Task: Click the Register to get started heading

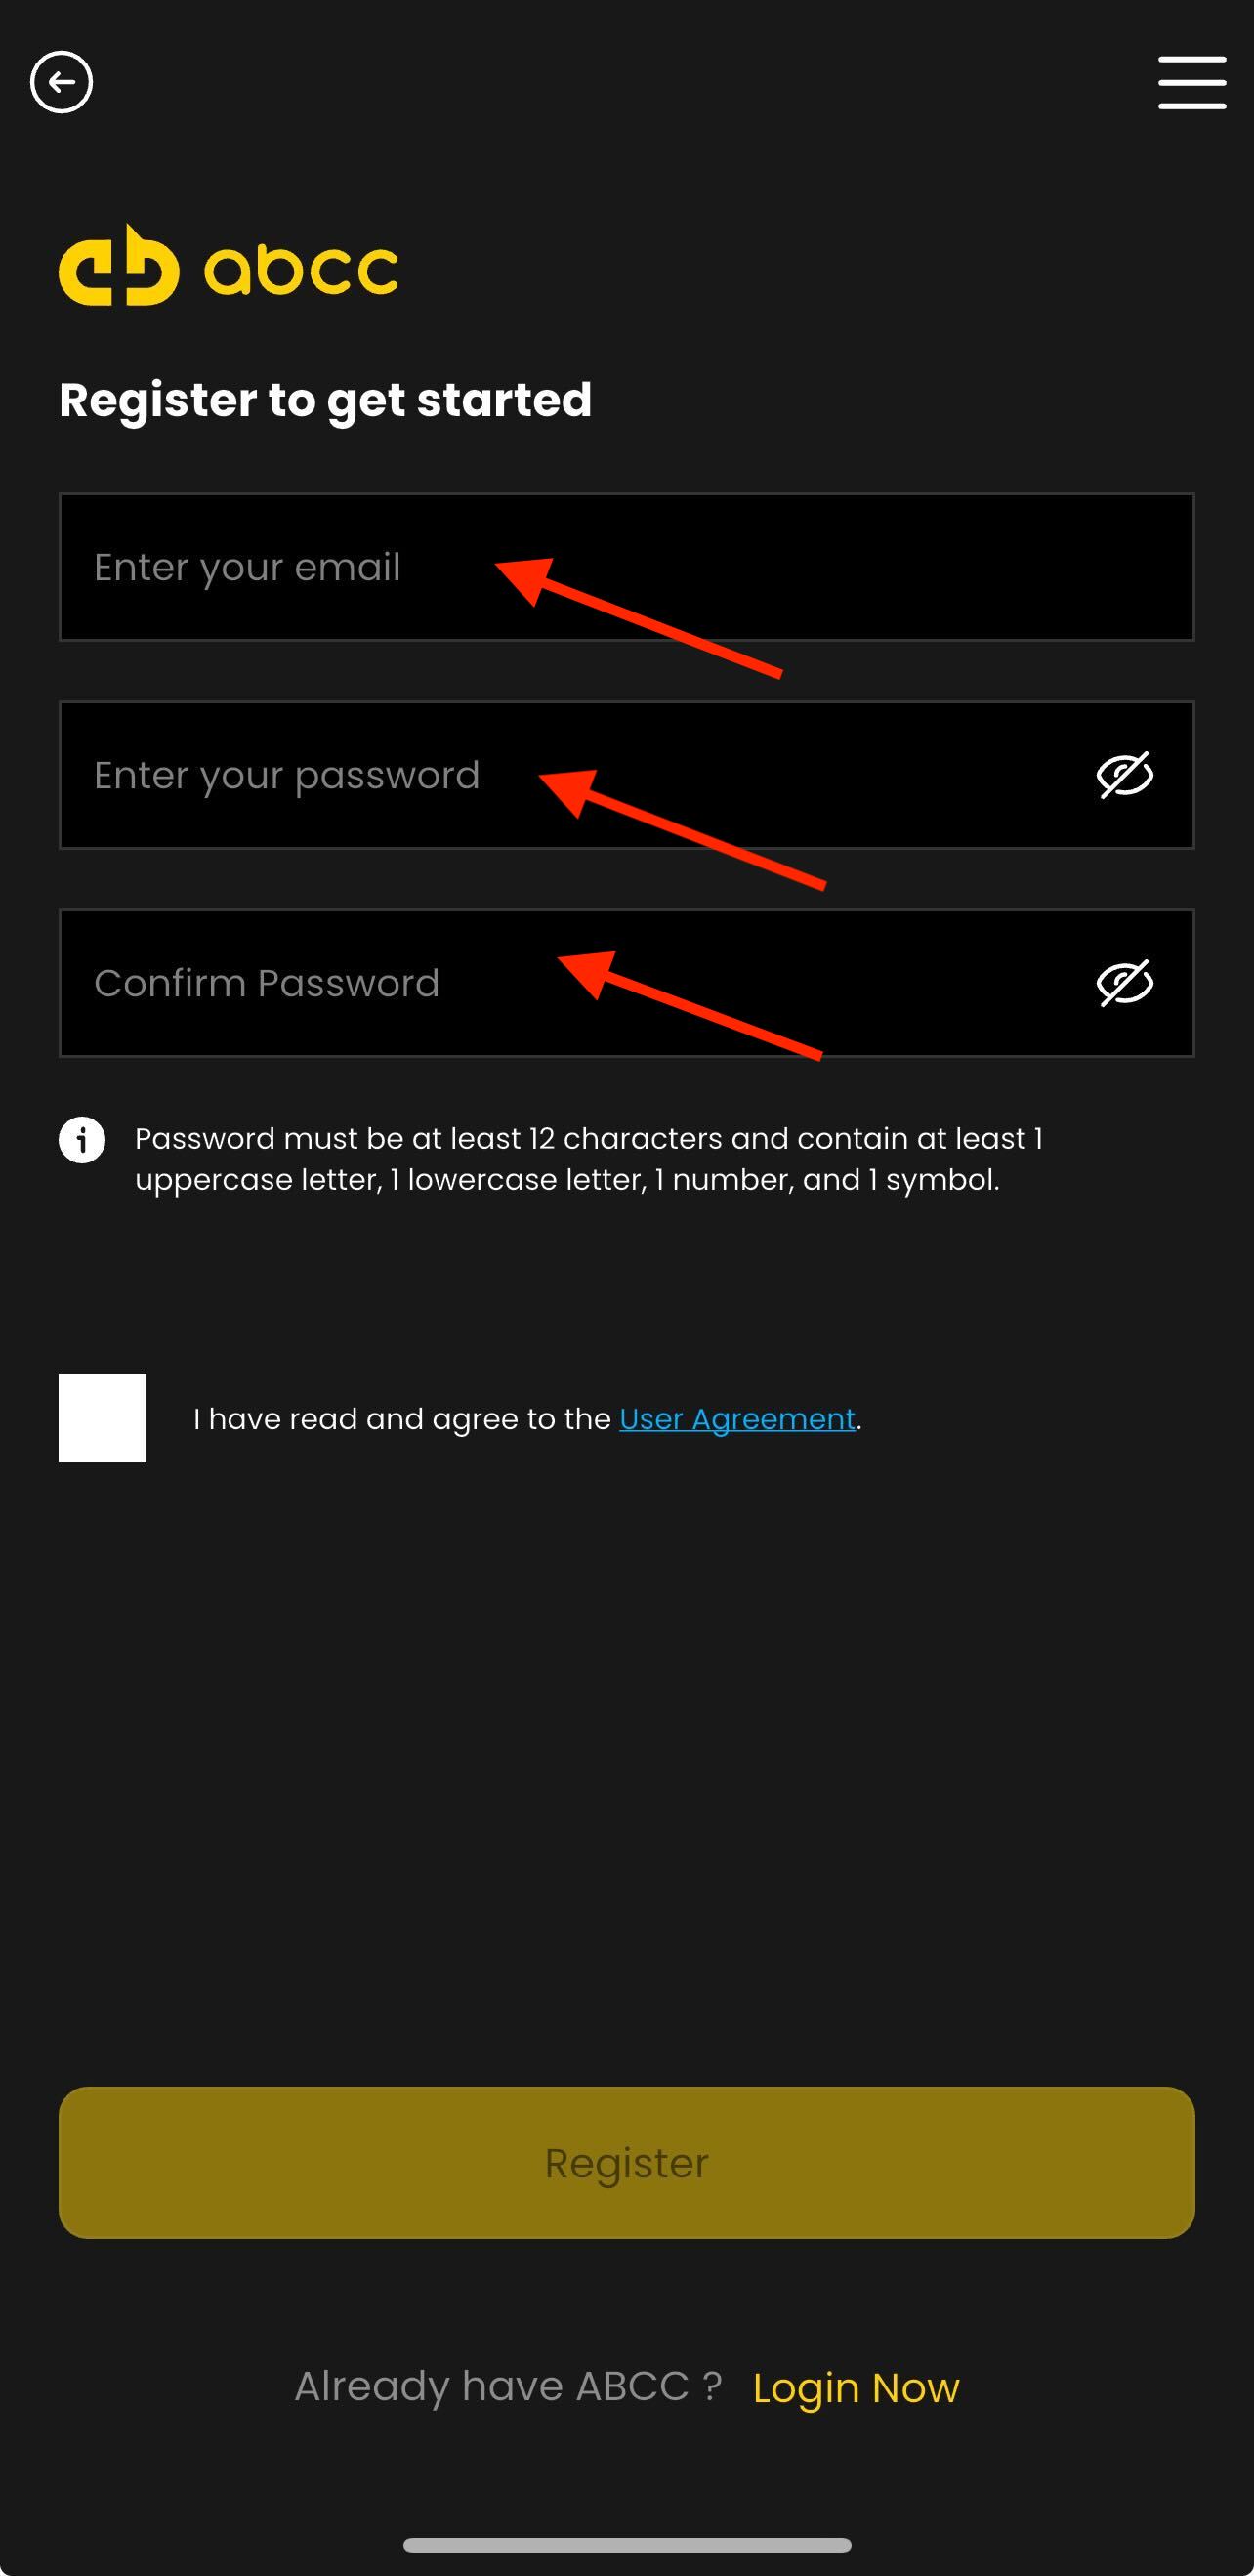Action: tap(325, 400)
